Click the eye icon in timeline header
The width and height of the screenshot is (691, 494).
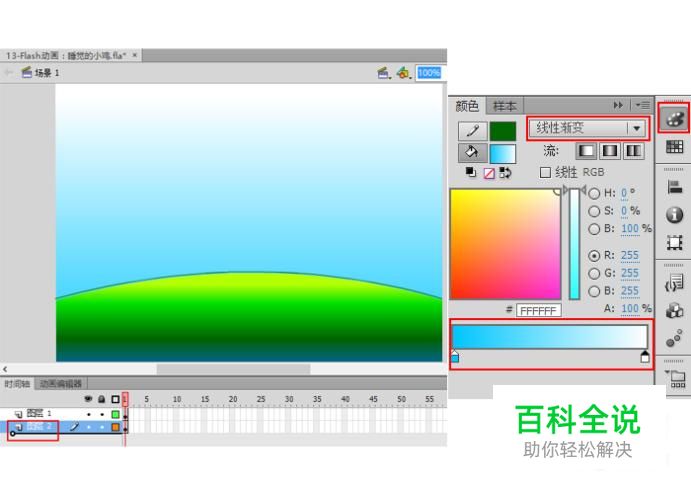88,399
